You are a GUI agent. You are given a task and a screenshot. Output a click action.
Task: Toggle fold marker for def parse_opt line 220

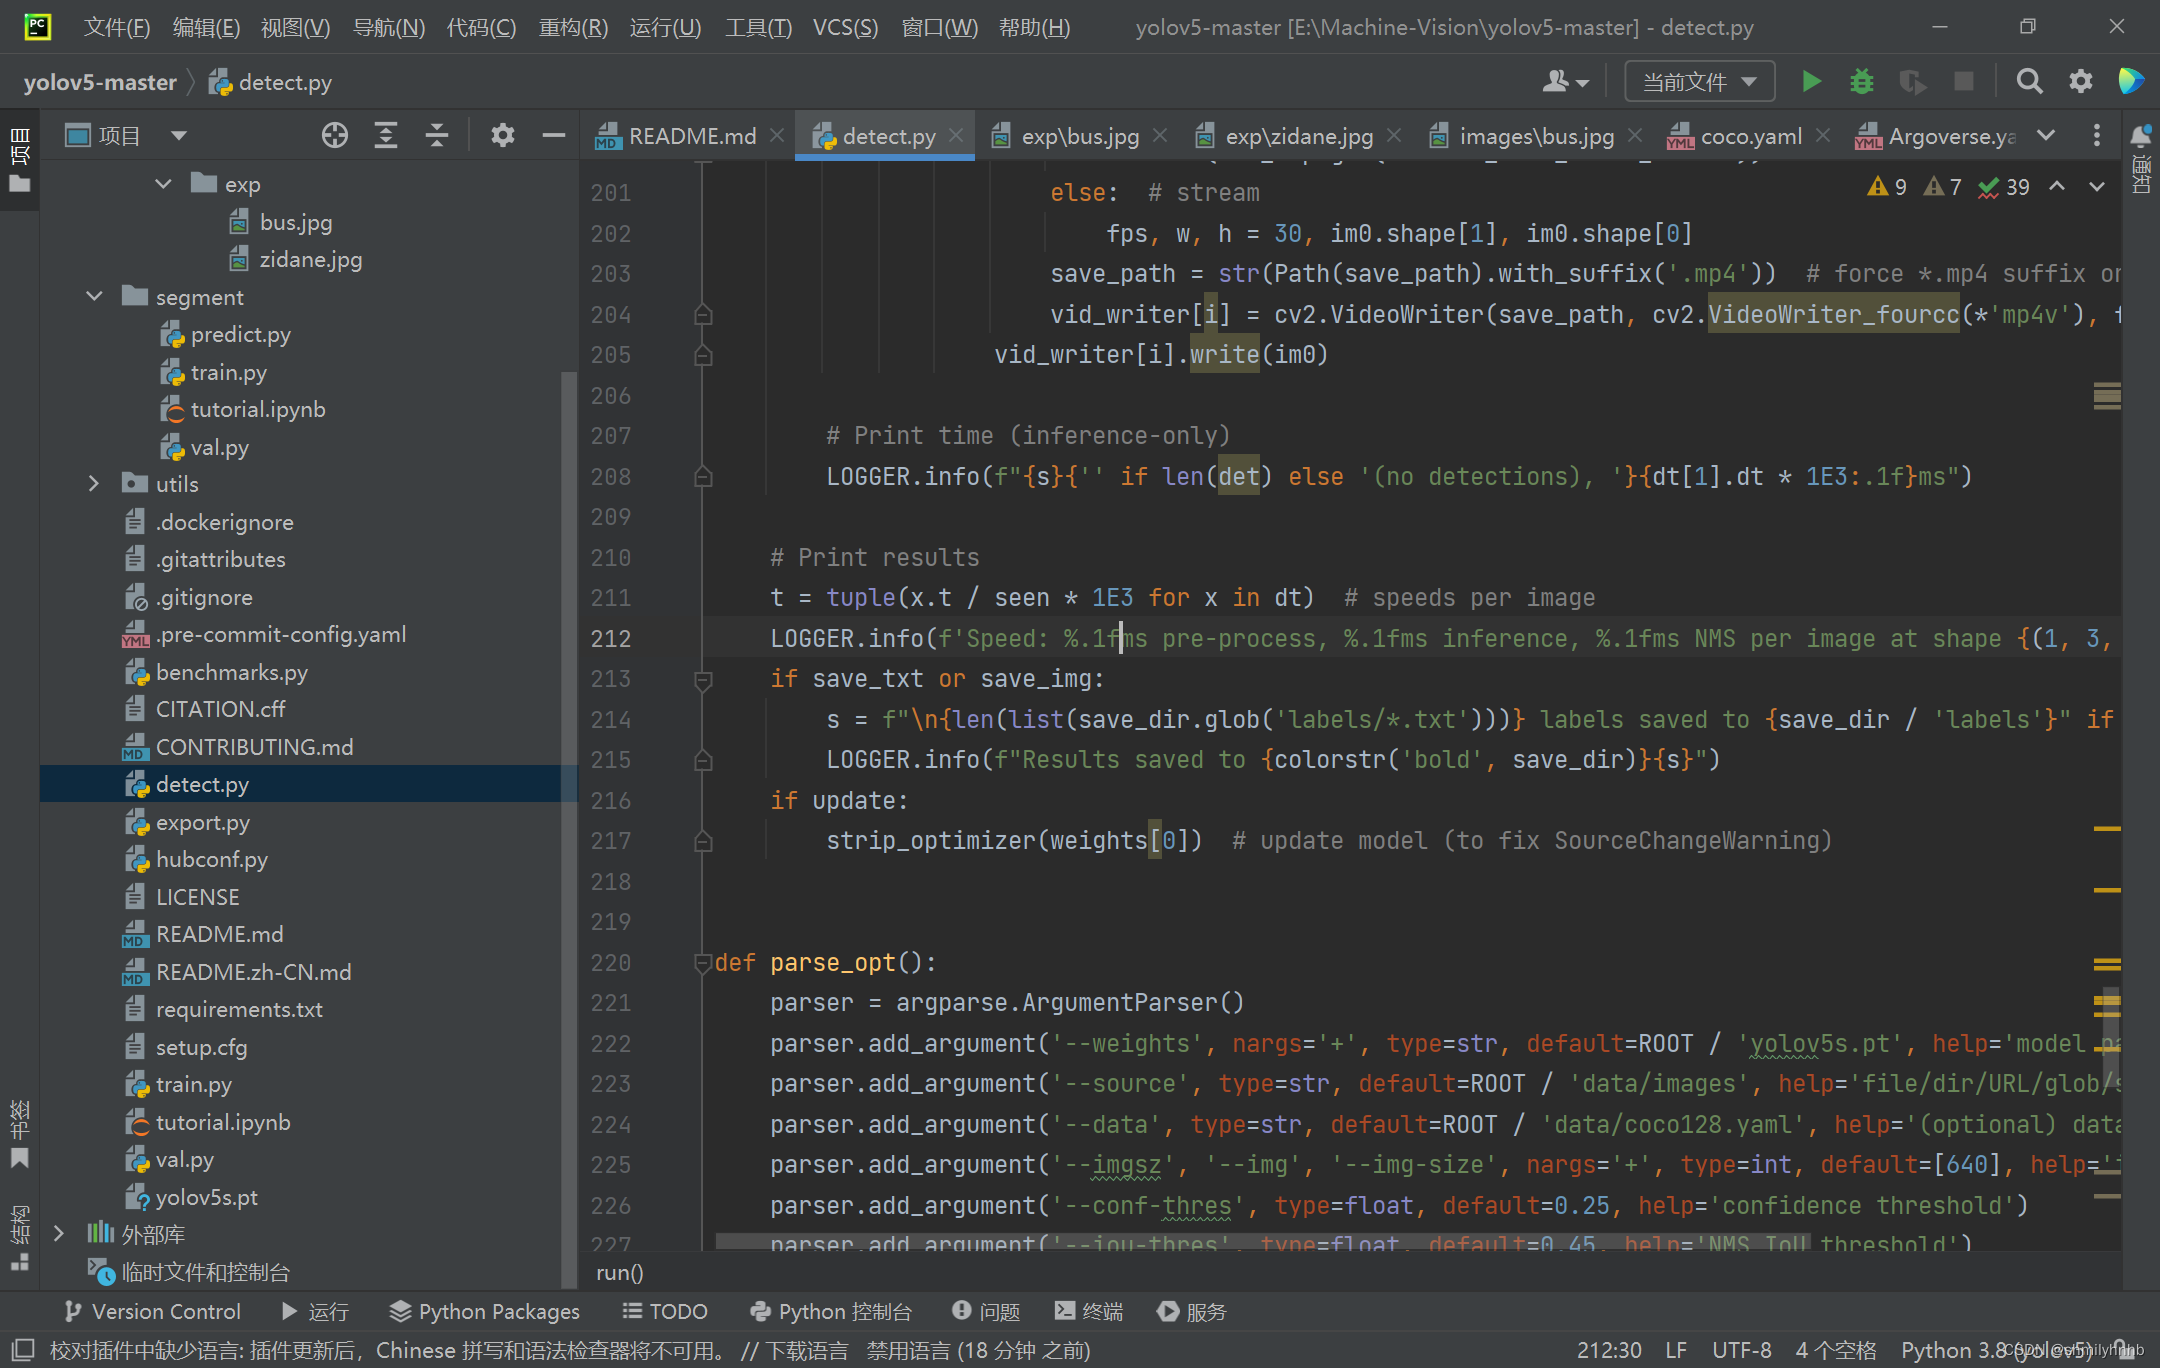(703, 962)
